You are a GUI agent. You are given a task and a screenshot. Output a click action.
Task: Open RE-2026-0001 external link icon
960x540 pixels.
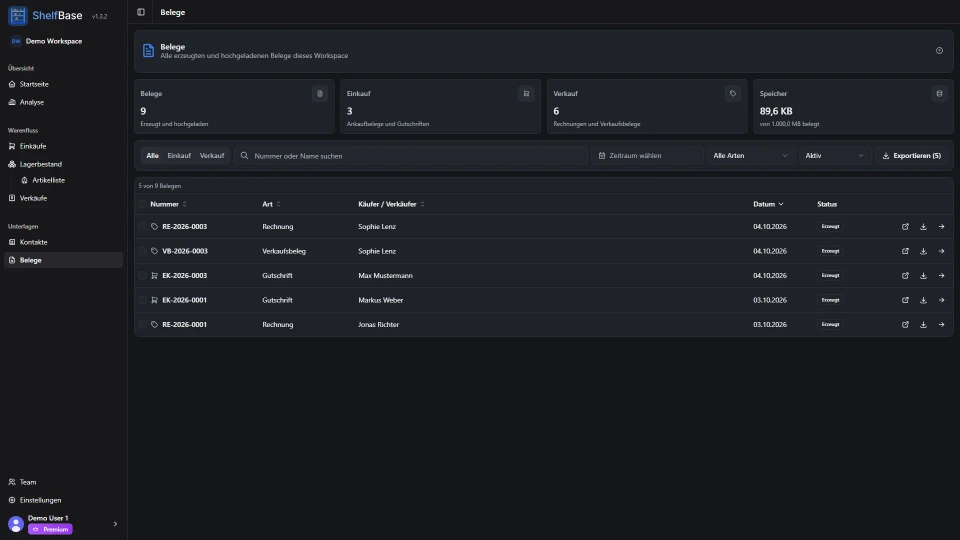[906, 324]
